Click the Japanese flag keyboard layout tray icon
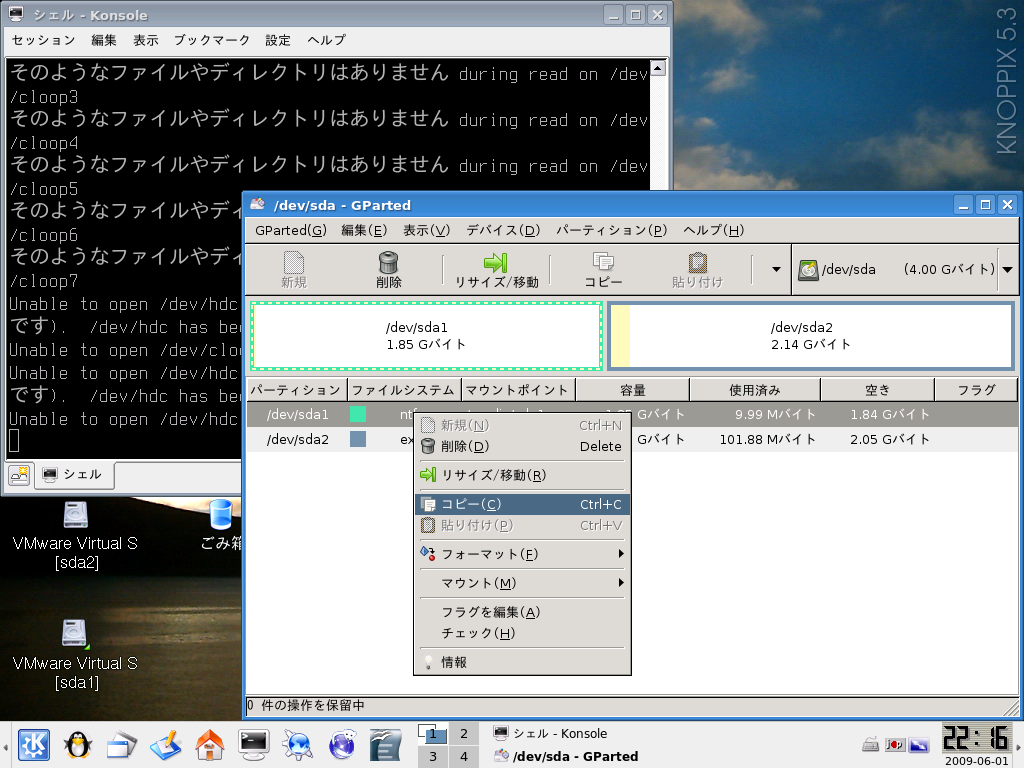Screen dimensions: 1024x768 (x=895, y=744)
